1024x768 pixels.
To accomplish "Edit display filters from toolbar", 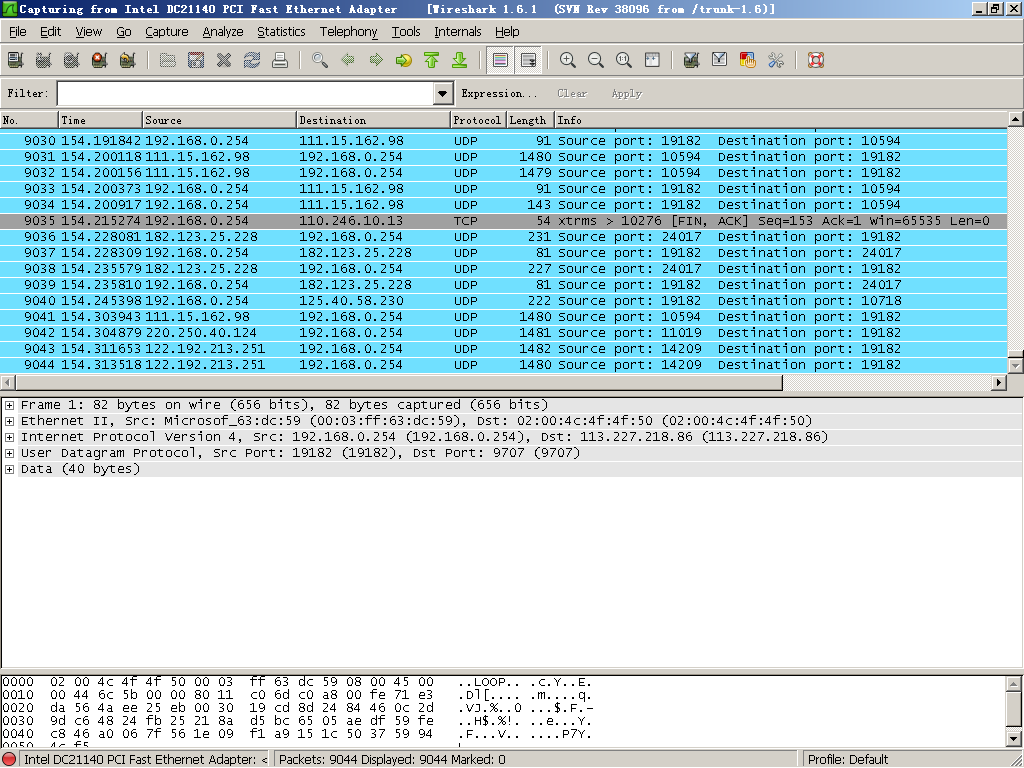I will 720,60.
